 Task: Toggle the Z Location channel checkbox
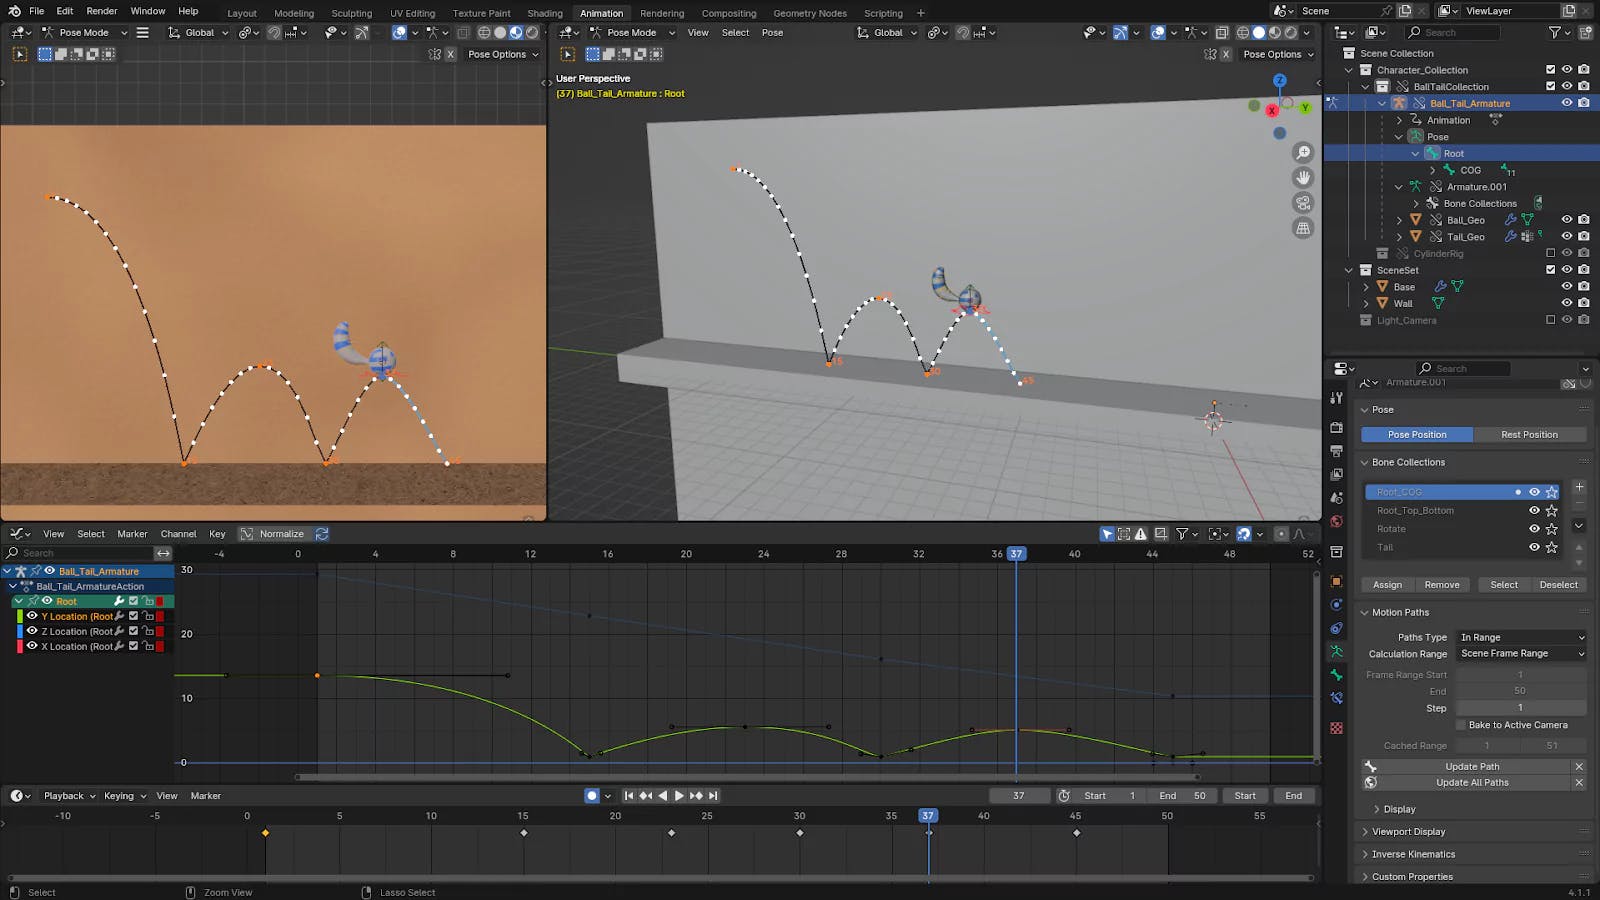pyautogui.click(x=133, y=631)
